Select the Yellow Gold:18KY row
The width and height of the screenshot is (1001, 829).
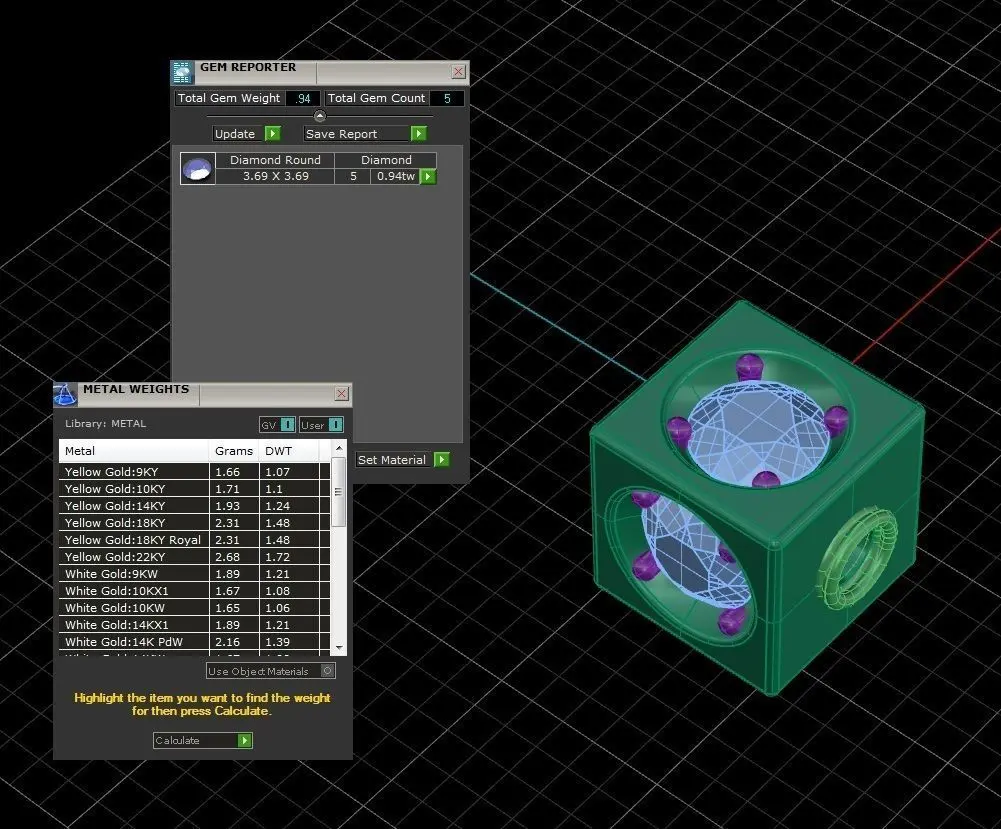coord(195,523)
